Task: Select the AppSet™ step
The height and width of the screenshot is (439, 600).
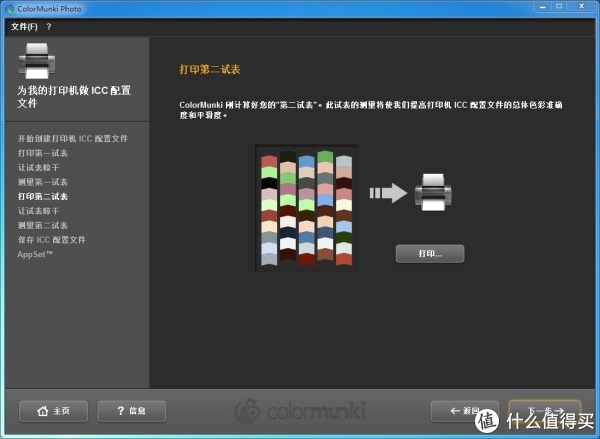Action: (35, 254)
